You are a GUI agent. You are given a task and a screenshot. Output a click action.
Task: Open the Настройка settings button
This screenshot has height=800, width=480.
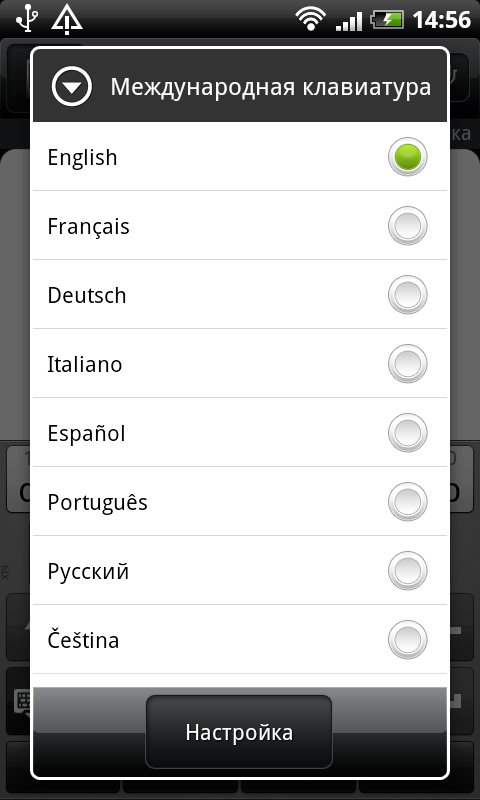point(239,732)
